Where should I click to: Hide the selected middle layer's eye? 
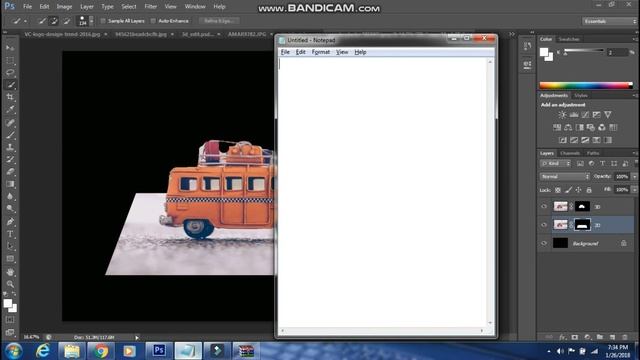(x=544, y=225)
